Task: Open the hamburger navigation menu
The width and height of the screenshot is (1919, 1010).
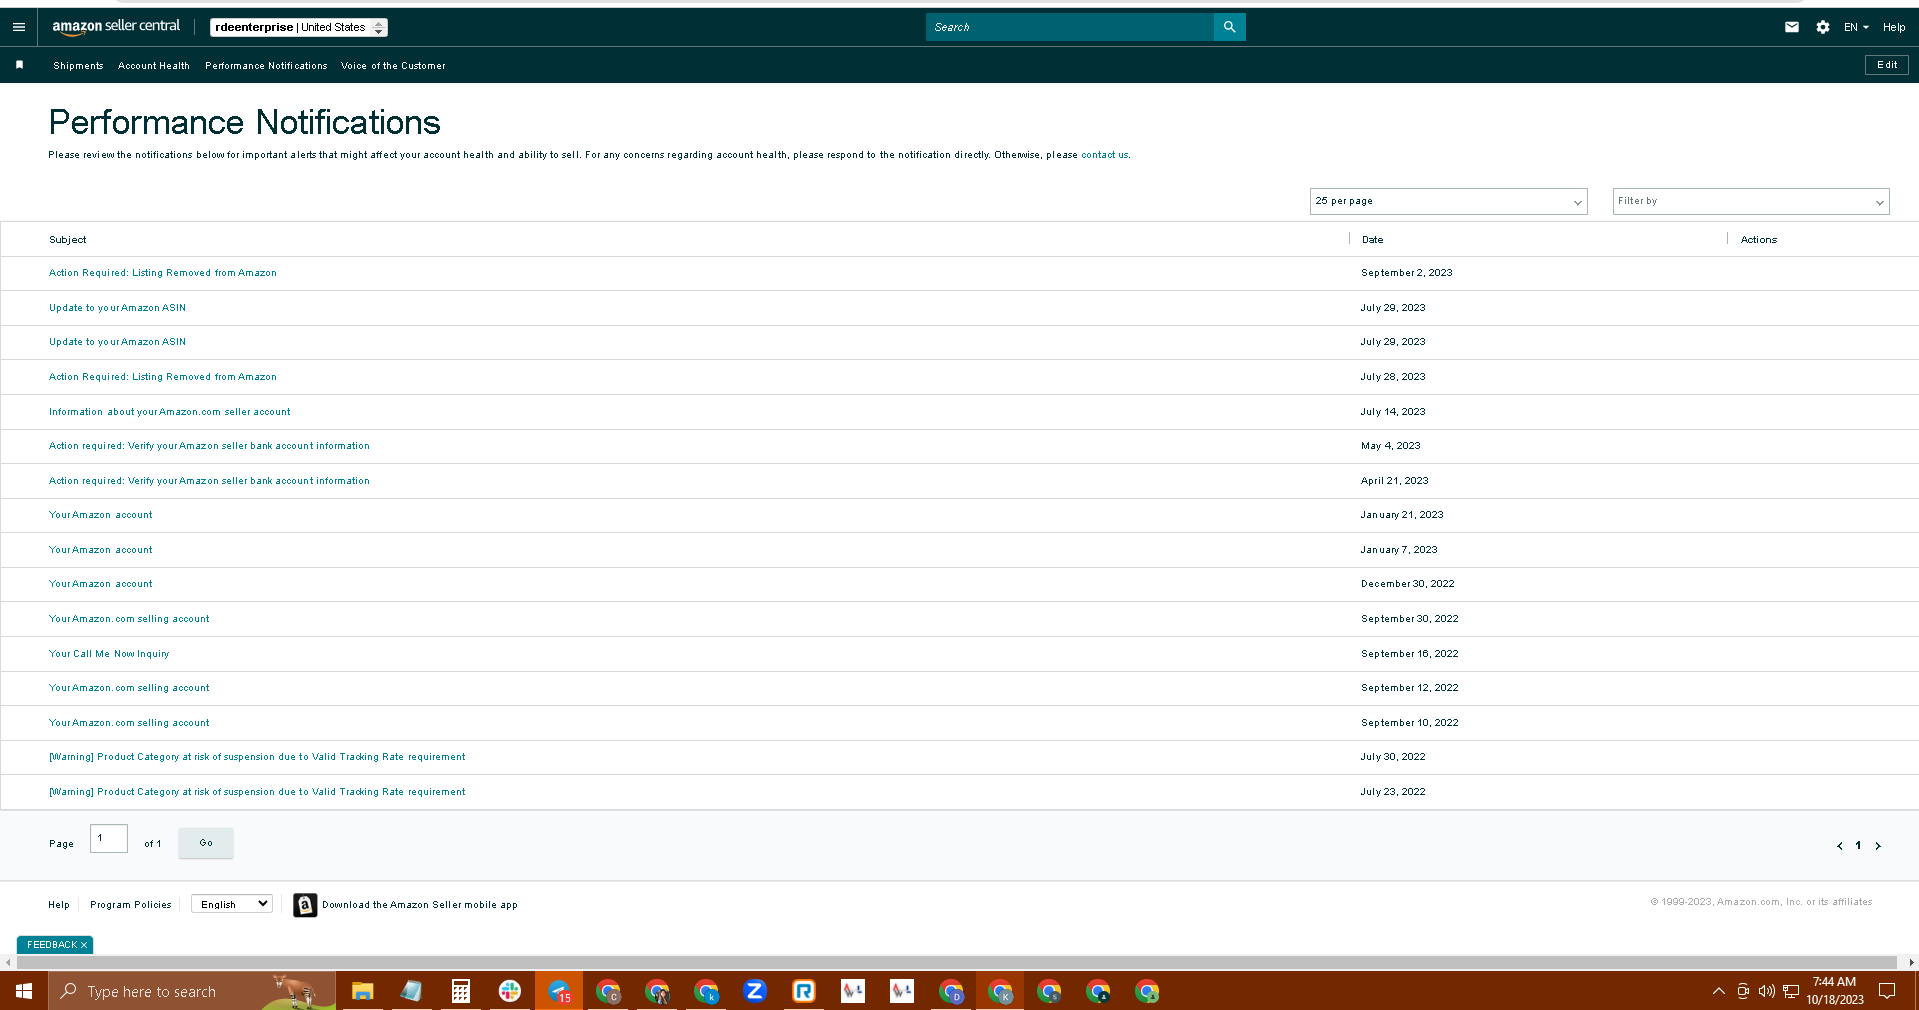Action: point(19,27)
